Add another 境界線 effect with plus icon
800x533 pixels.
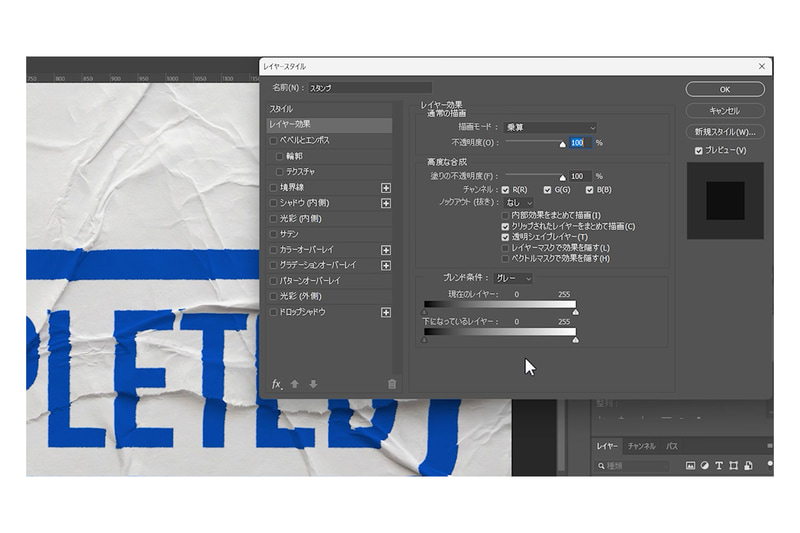386,188
